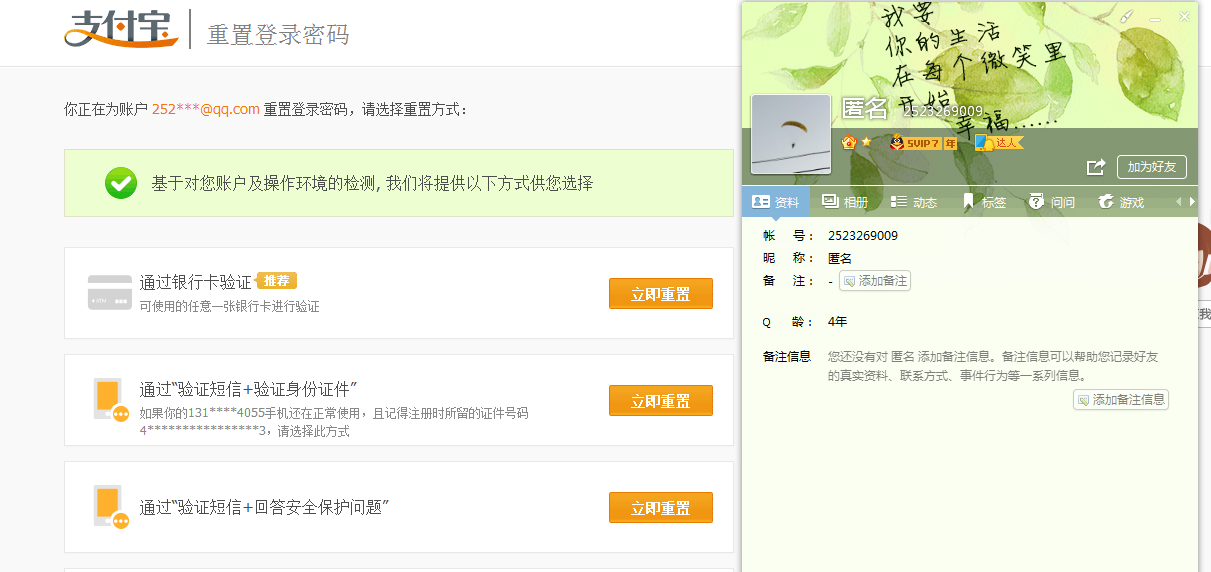Click 添加备注信息 button
Screen dimensions: 1211x572
pos(1121,400)
